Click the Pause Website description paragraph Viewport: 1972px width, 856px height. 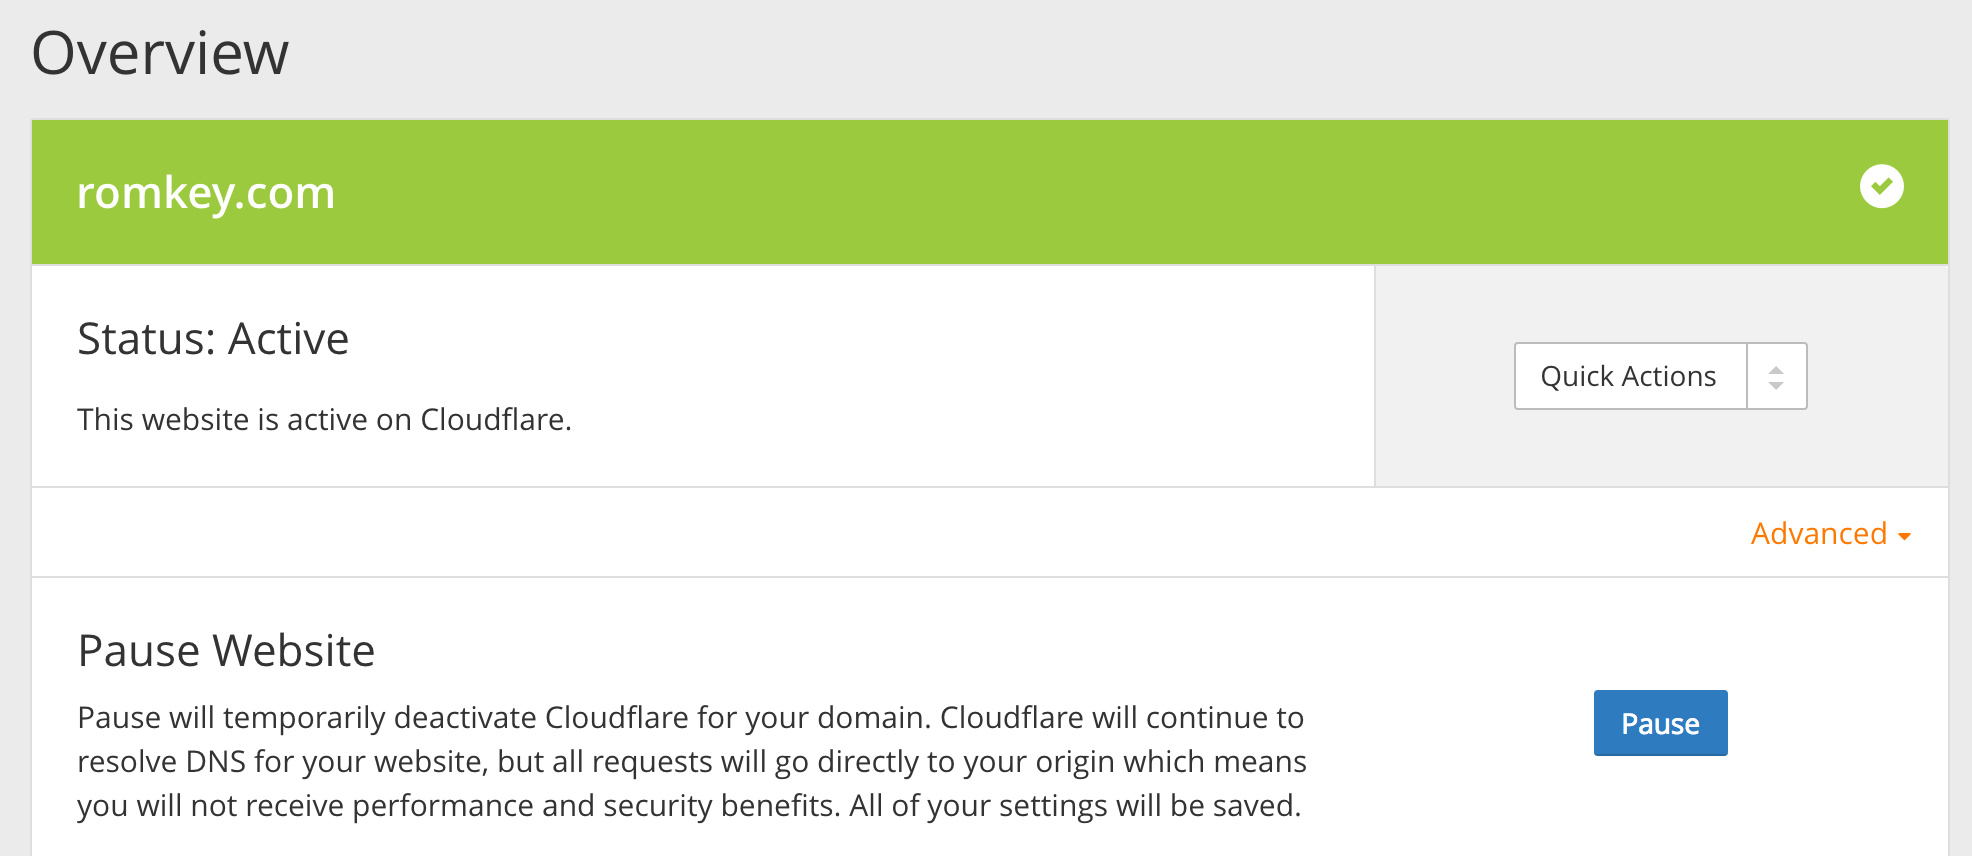(x=692, y=762)
